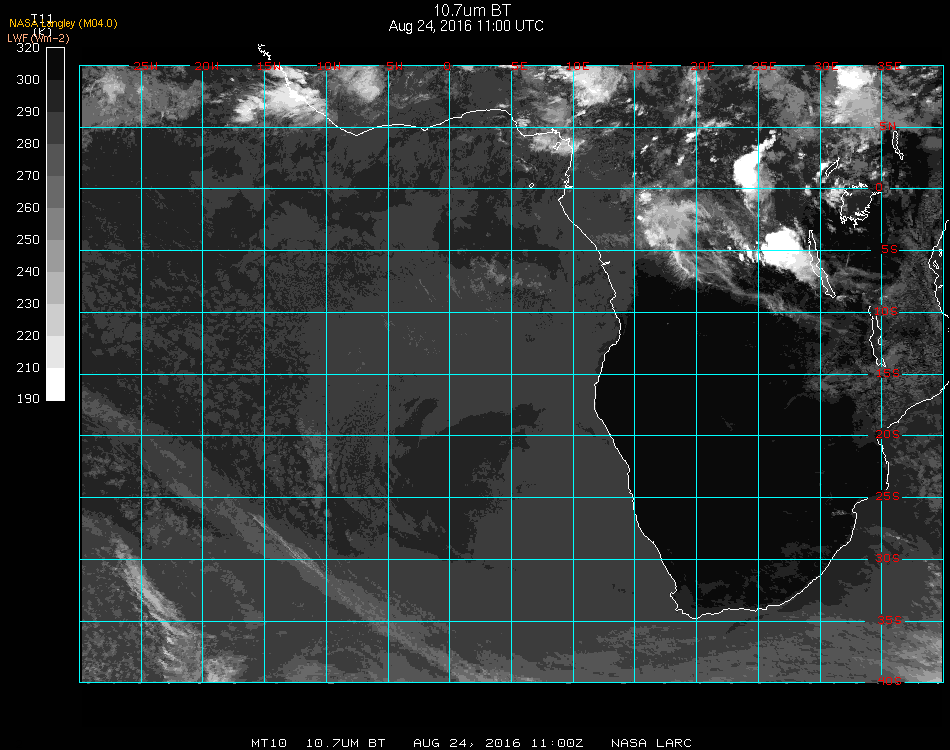
Task: Click the 25W longitude label
Action: pyautogui.click(x=145, y=66)
